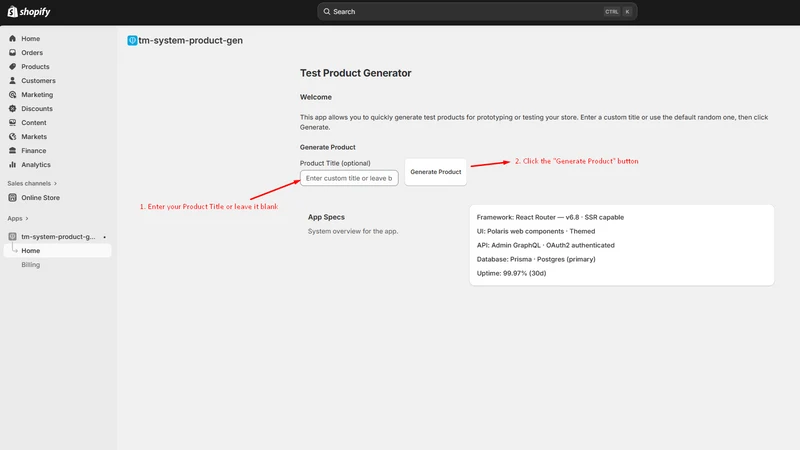800x450 pixels.
Task: Select the app's Home sub-item
Action: [x=57, y=251]
